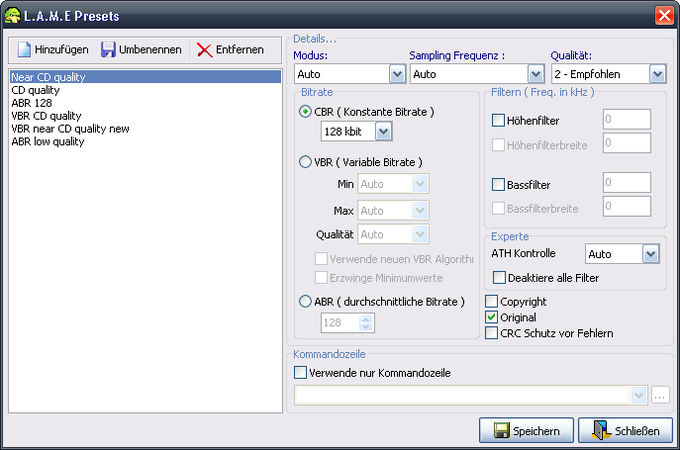680x450 pixels.
Task: Toggle Verwende neuen VBR Algorithmus checkbox
Action: (321, 259)
